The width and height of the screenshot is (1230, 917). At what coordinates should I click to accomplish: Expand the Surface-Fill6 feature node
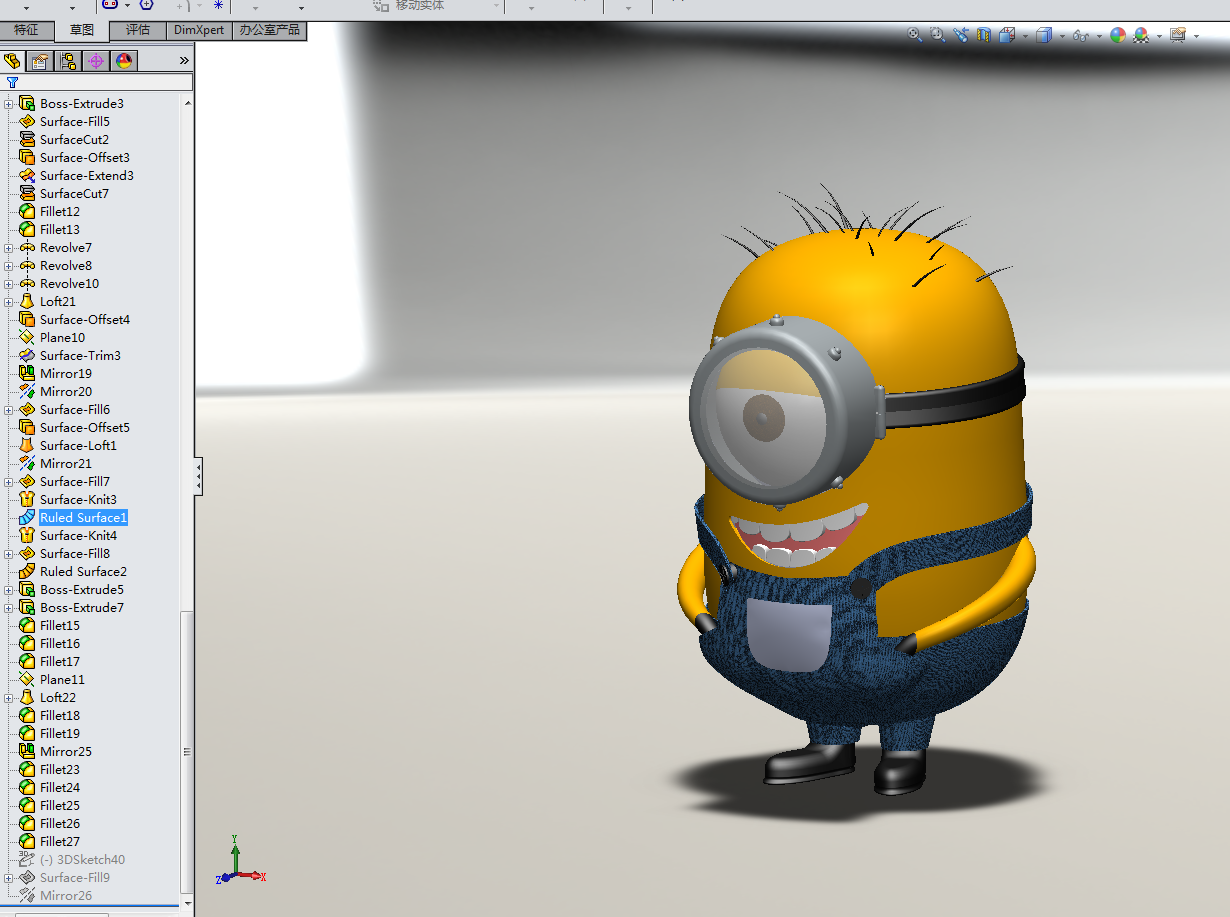point(9,410)
